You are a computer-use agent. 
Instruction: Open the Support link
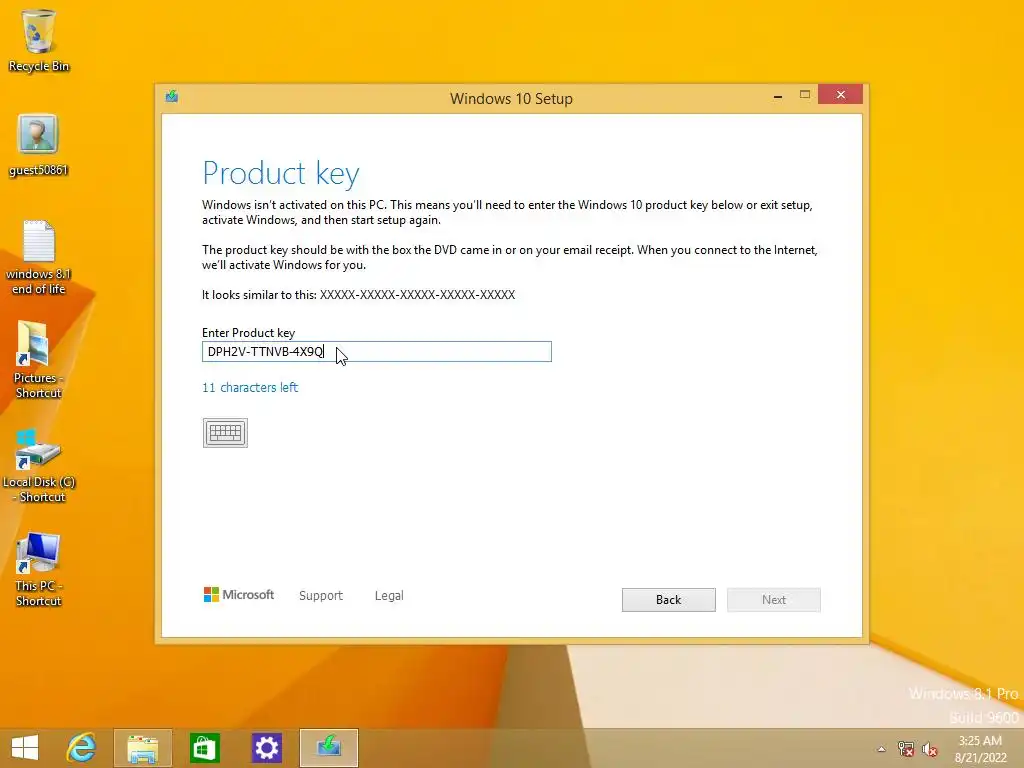click(321, 596)
